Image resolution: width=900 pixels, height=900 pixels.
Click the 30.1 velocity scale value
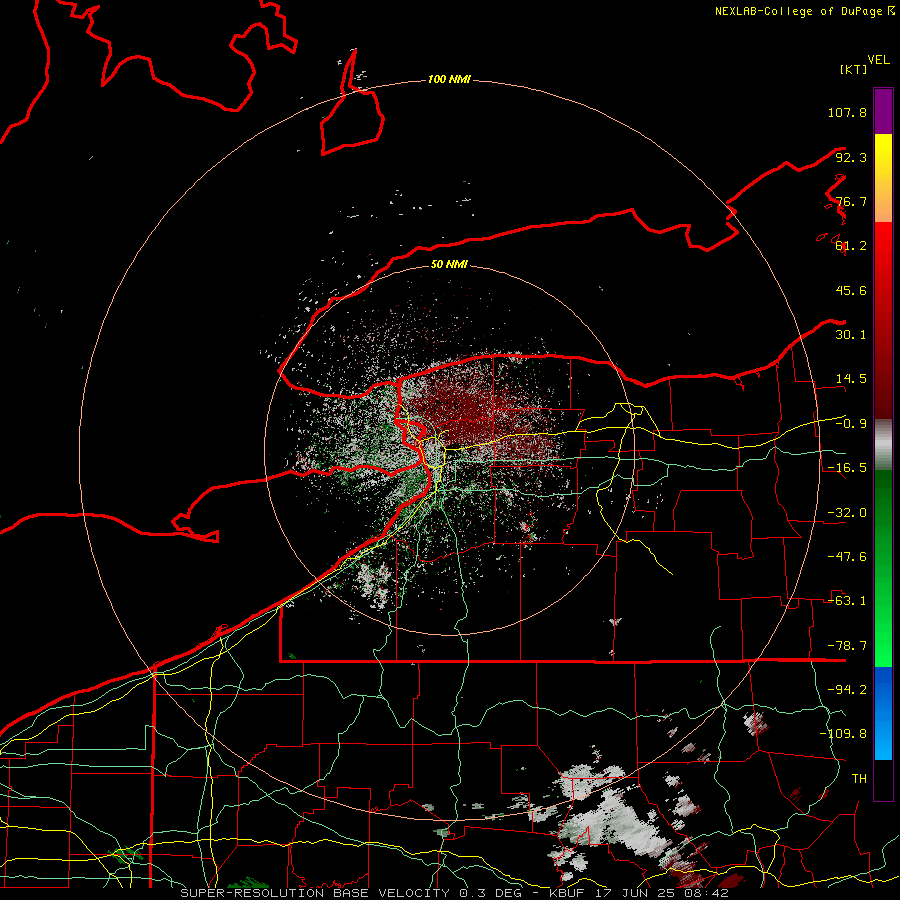click(851, 335)
